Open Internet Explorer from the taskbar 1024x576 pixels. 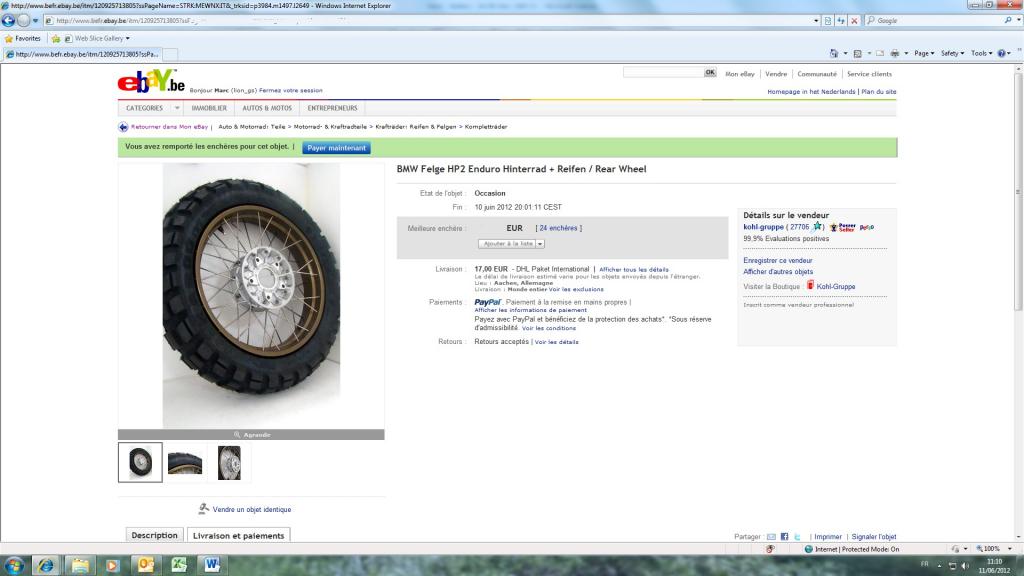pos(46,565)
